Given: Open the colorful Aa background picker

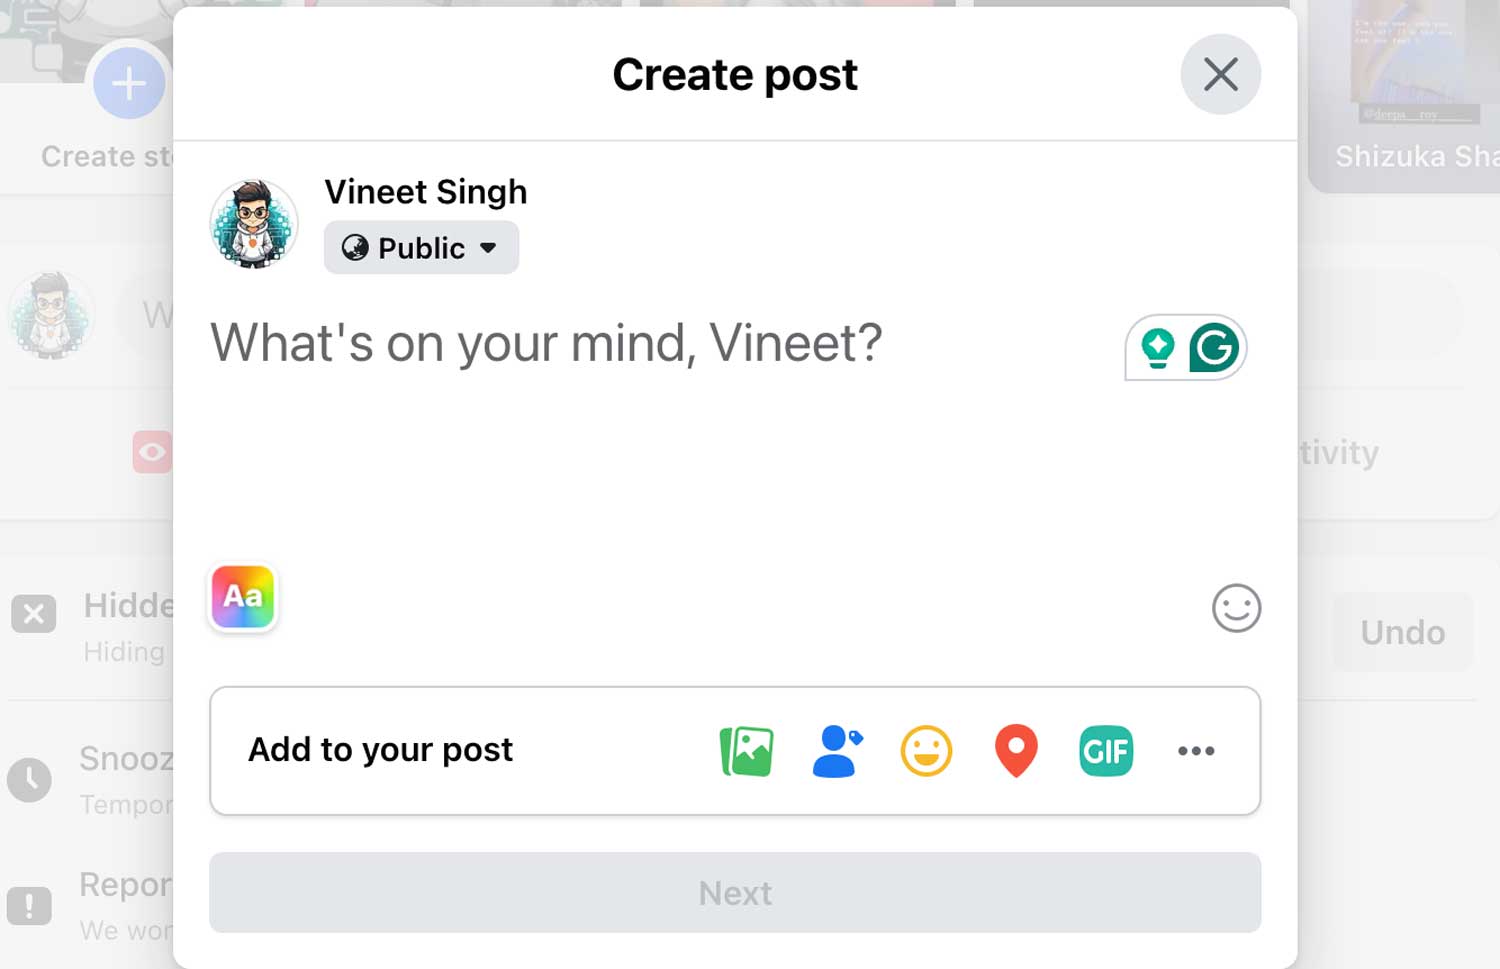Looking at the screenshot, I should pos(242,597).
